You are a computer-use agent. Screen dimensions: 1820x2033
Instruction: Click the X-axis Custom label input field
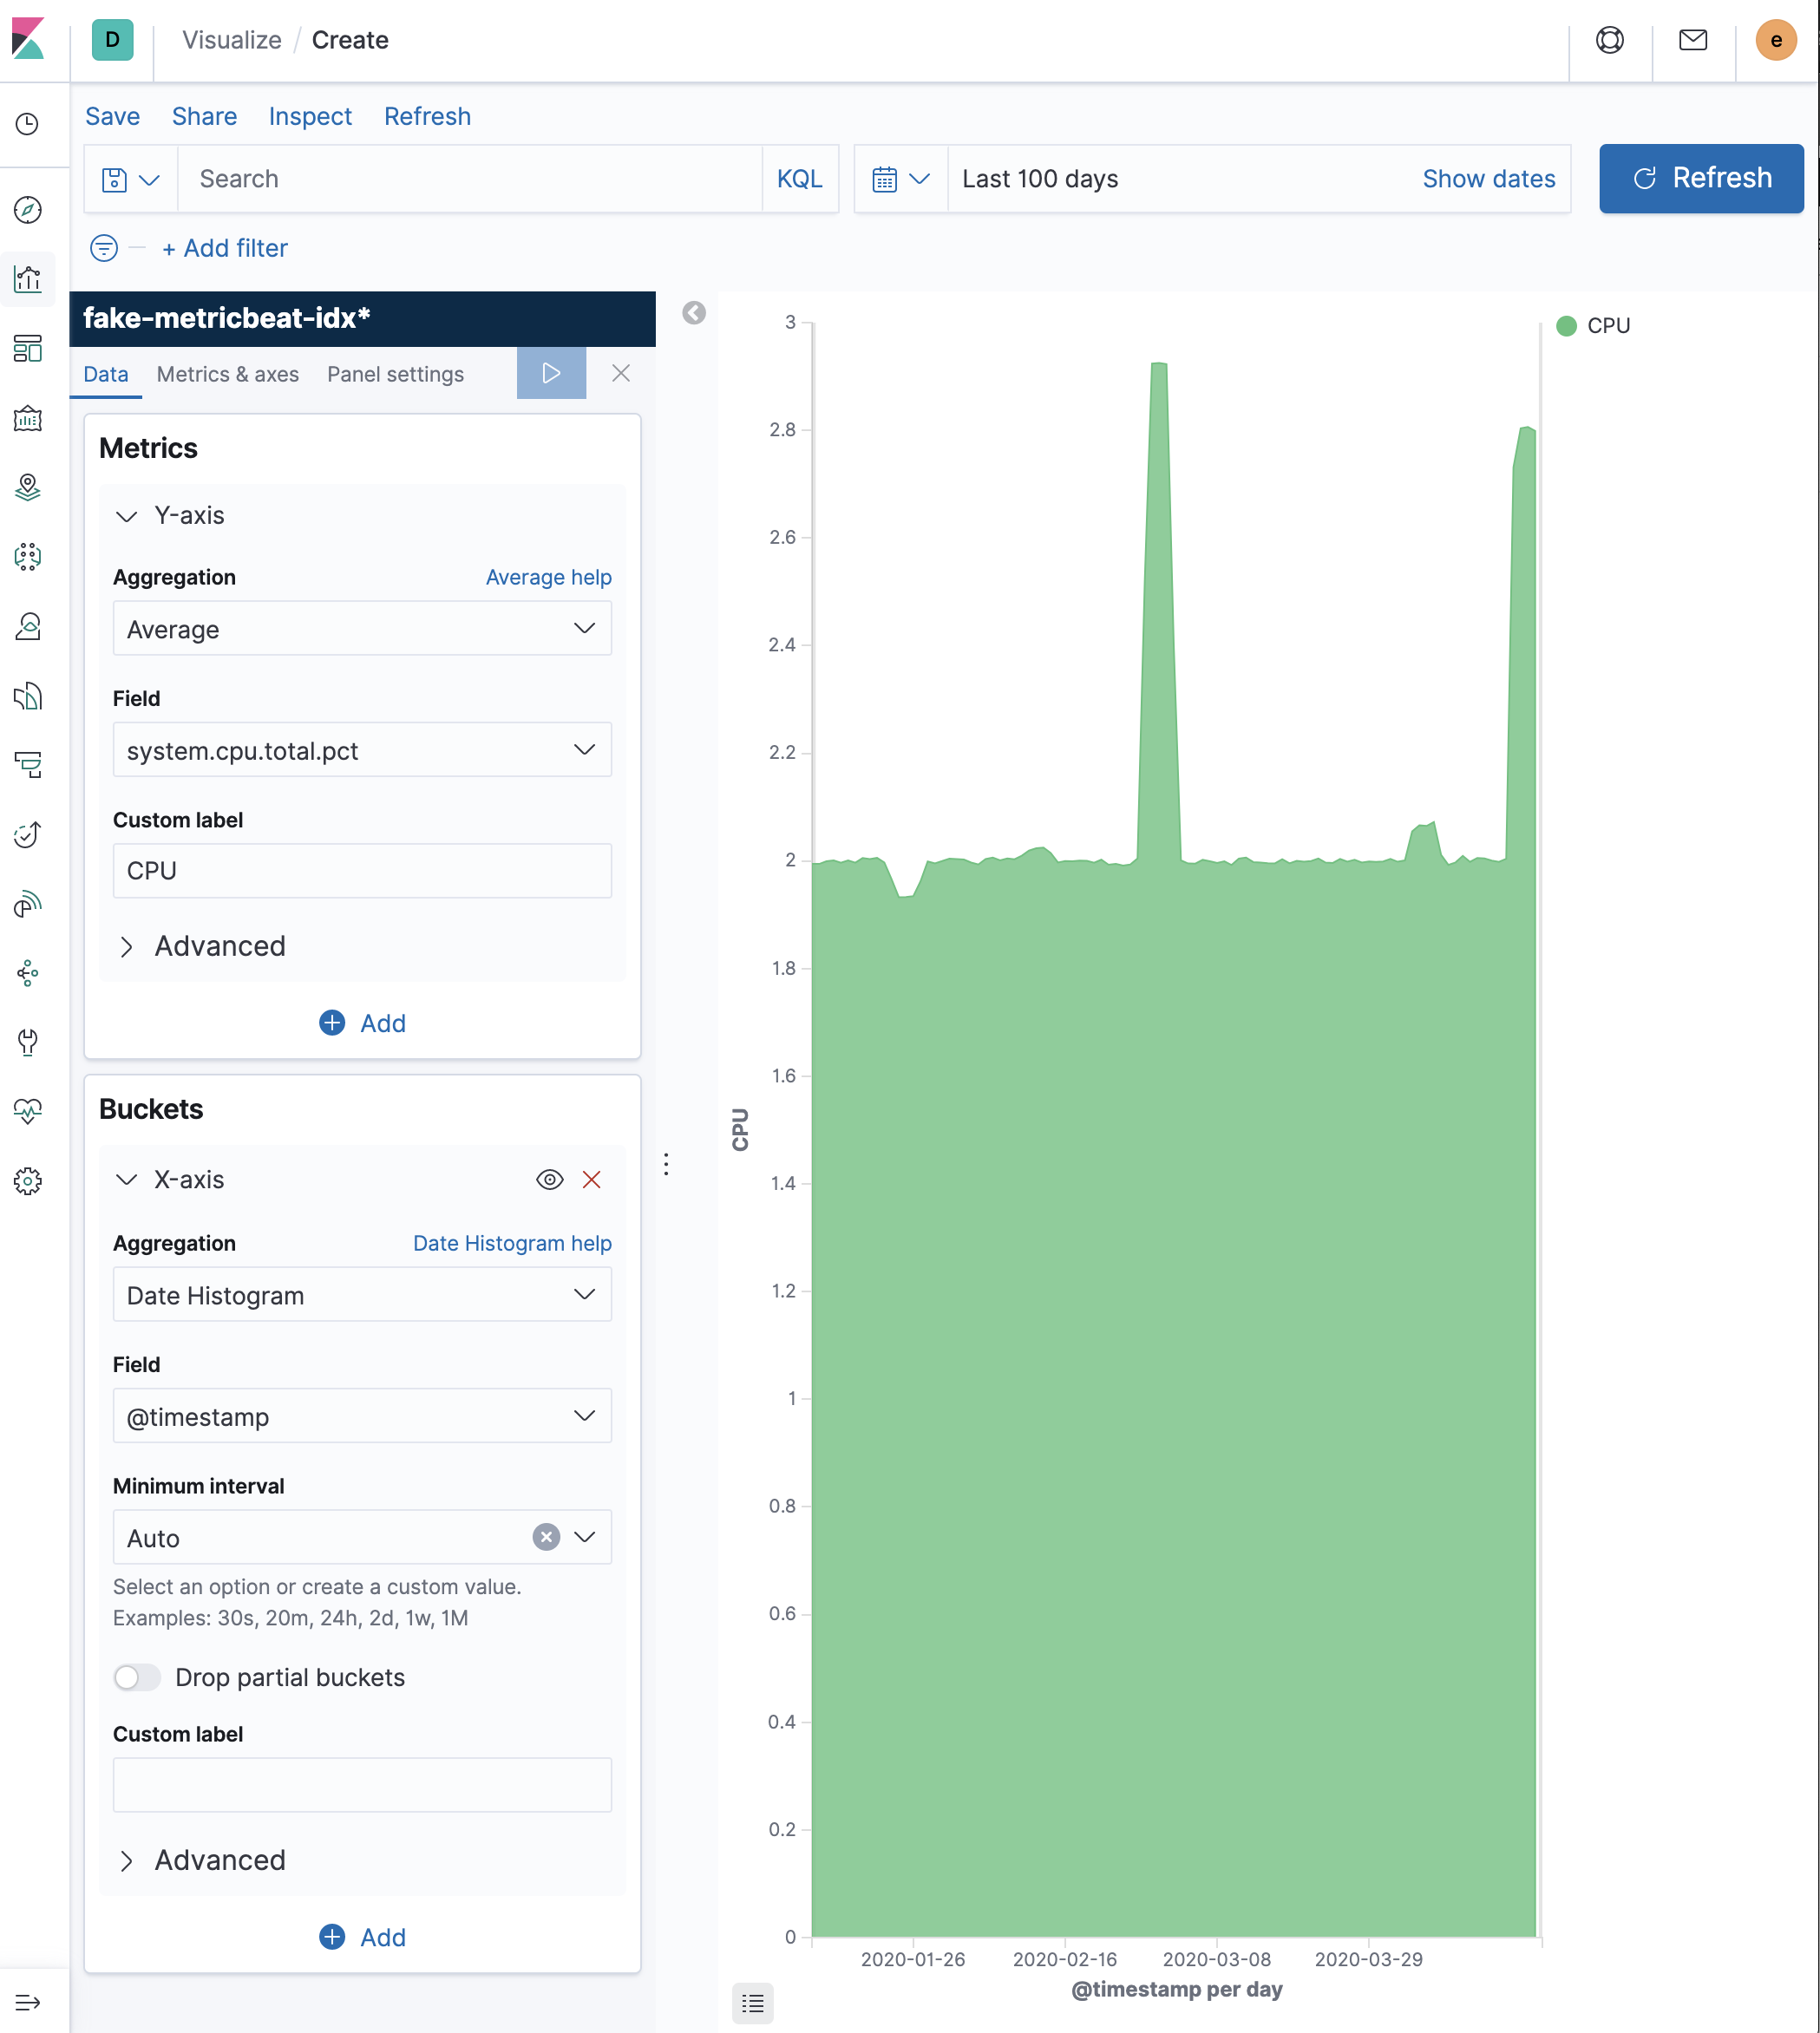[x=362, y=1785]
